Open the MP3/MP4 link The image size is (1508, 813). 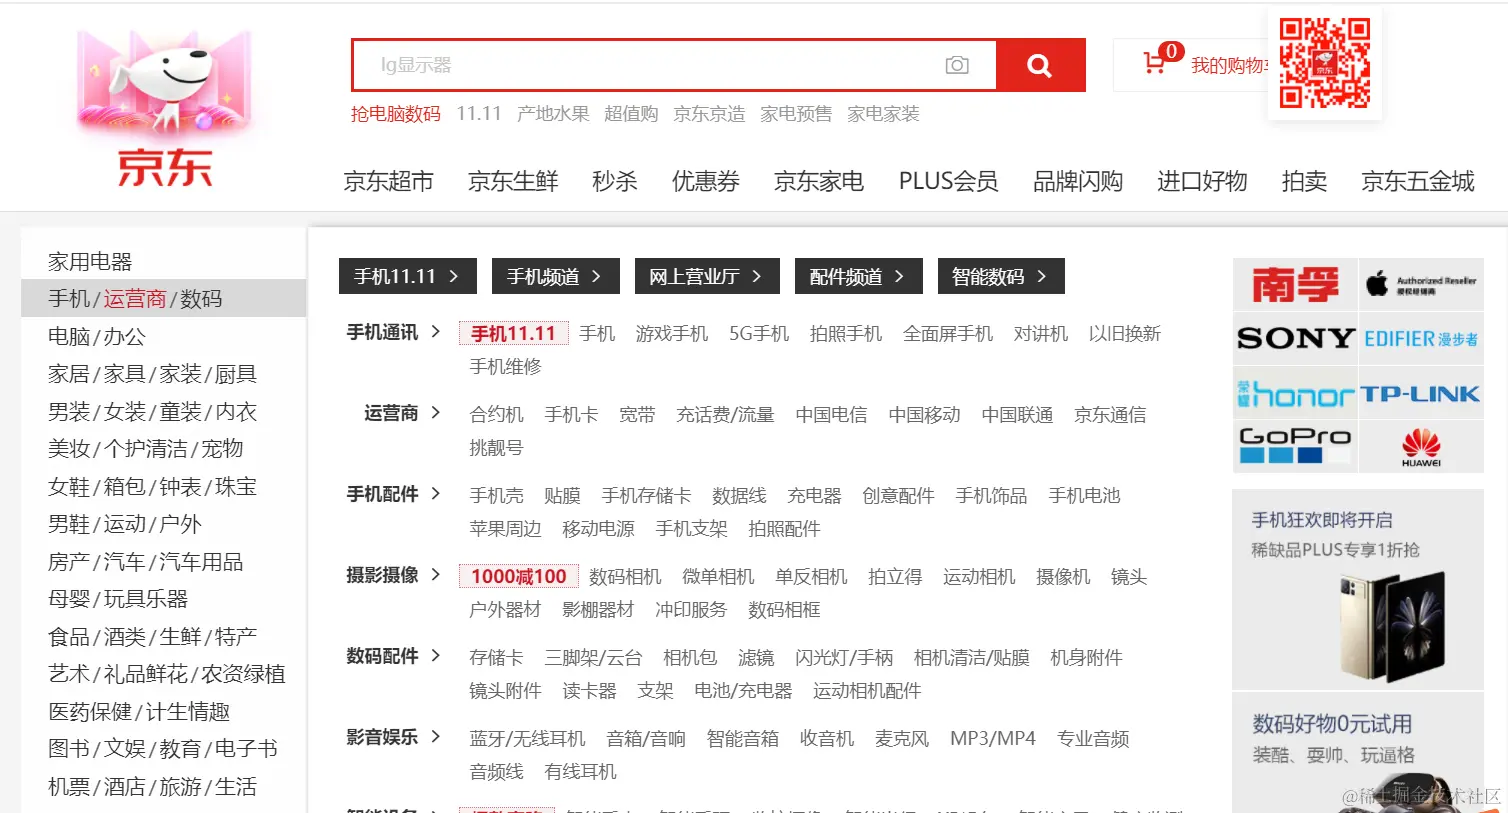click(993, 738)
